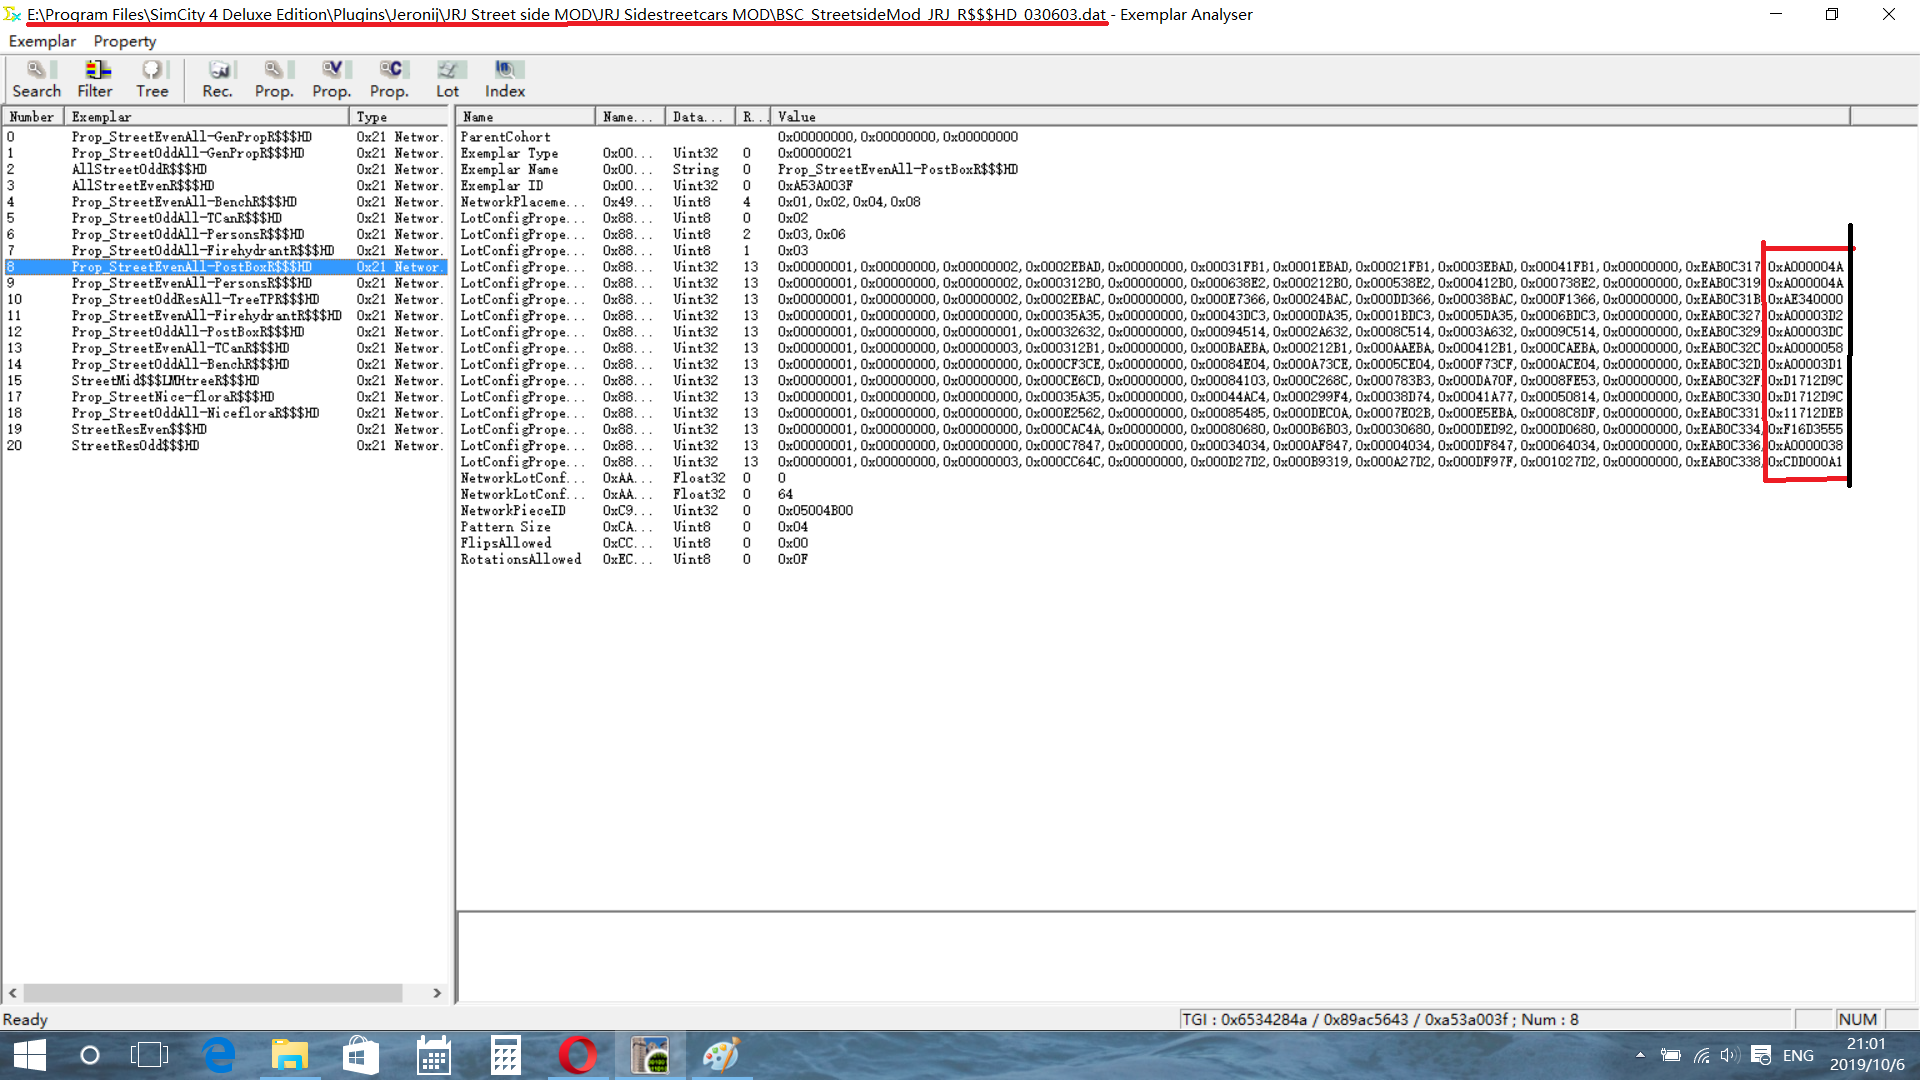Open Paint from the taskbar
Image resolution: width=1920 pixels, height=1080 pixels.
(721, 1055)
